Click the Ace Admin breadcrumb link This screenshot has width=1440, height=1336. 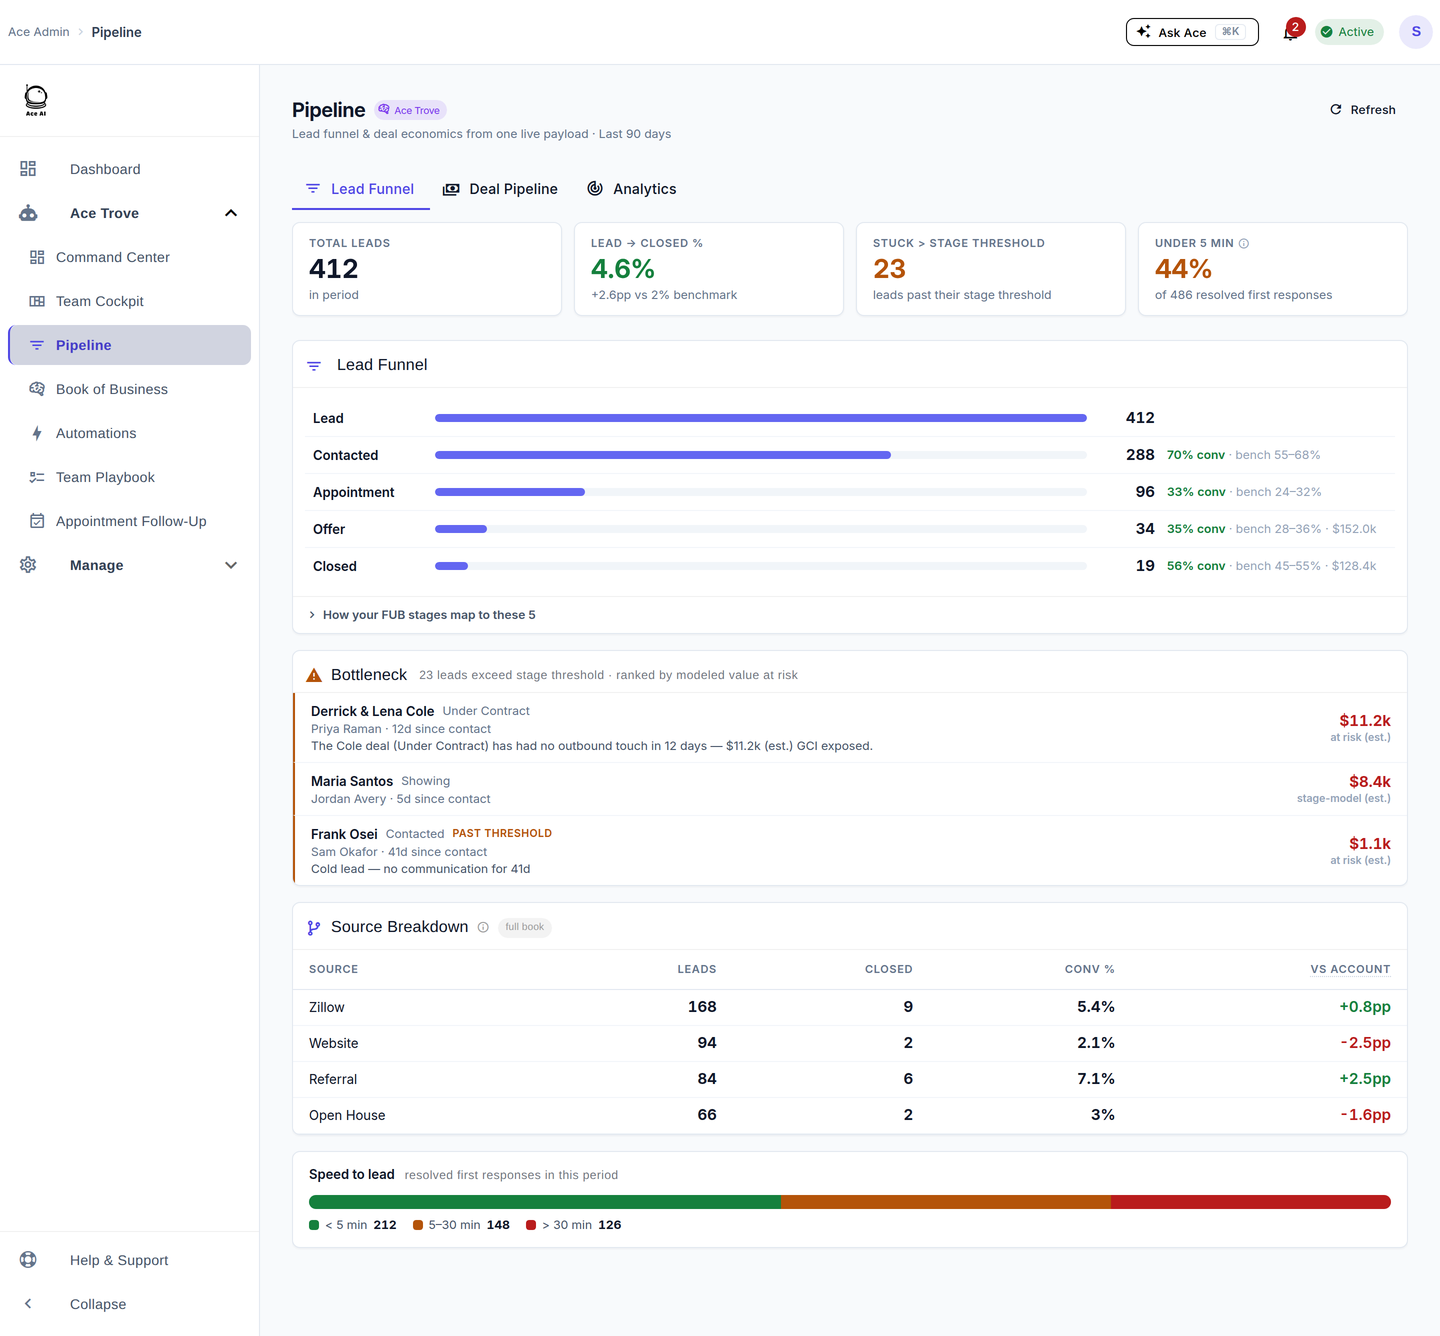pos(39,32)
